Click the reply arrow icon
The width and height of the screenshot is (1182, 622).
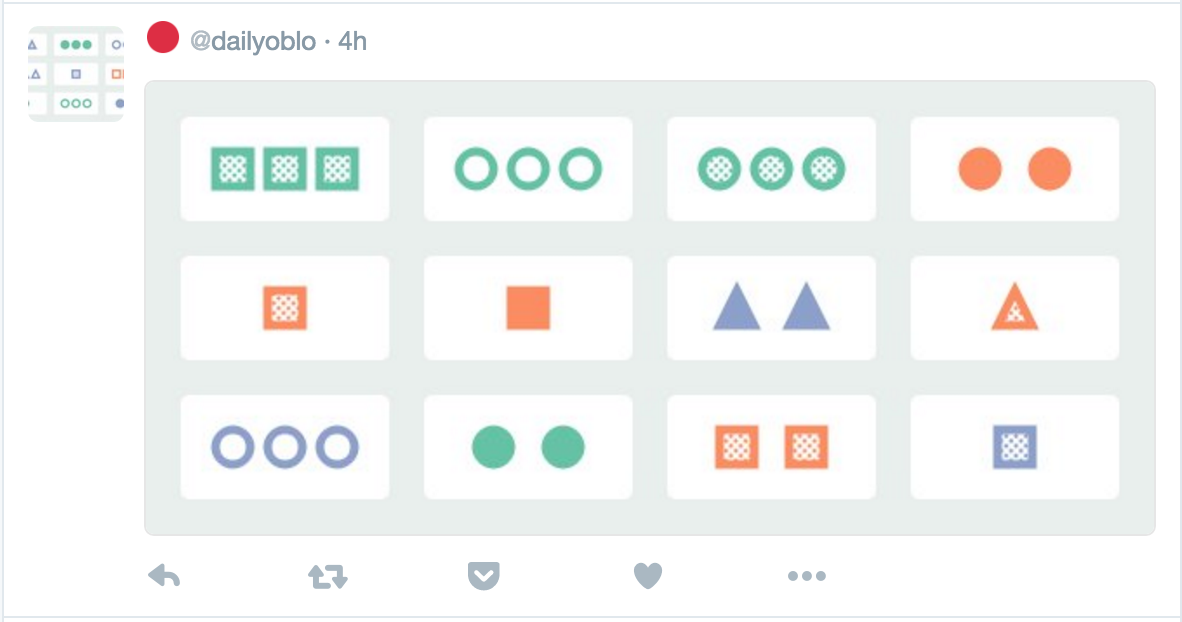point(164,576)
